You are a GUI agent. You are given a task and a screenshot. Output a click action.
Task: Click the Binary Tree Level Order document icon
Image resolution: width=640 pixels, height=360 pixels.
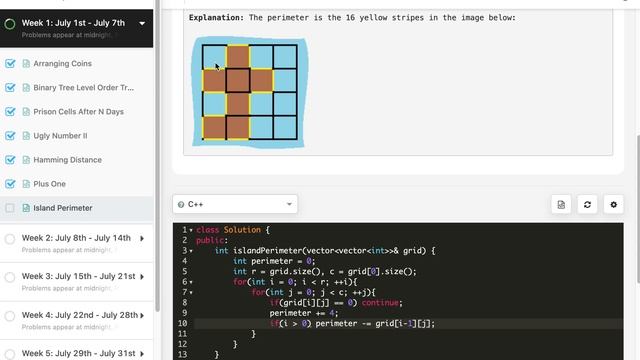point(26,88)
